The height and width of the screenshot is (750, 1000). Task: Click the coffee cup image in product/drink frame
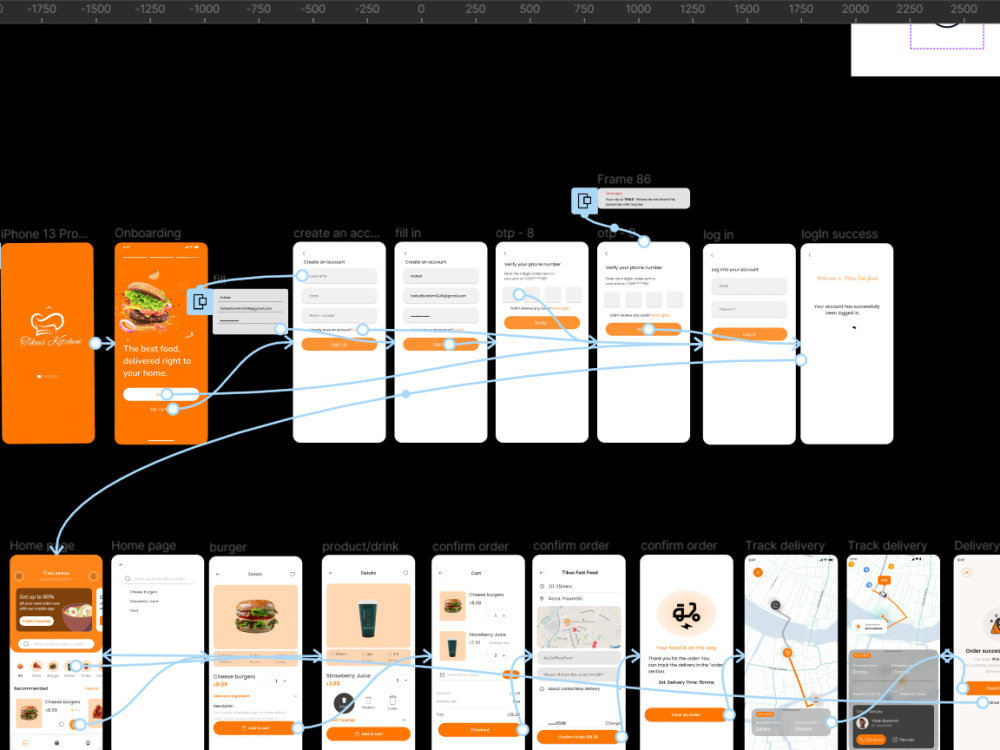pos(368,619)
